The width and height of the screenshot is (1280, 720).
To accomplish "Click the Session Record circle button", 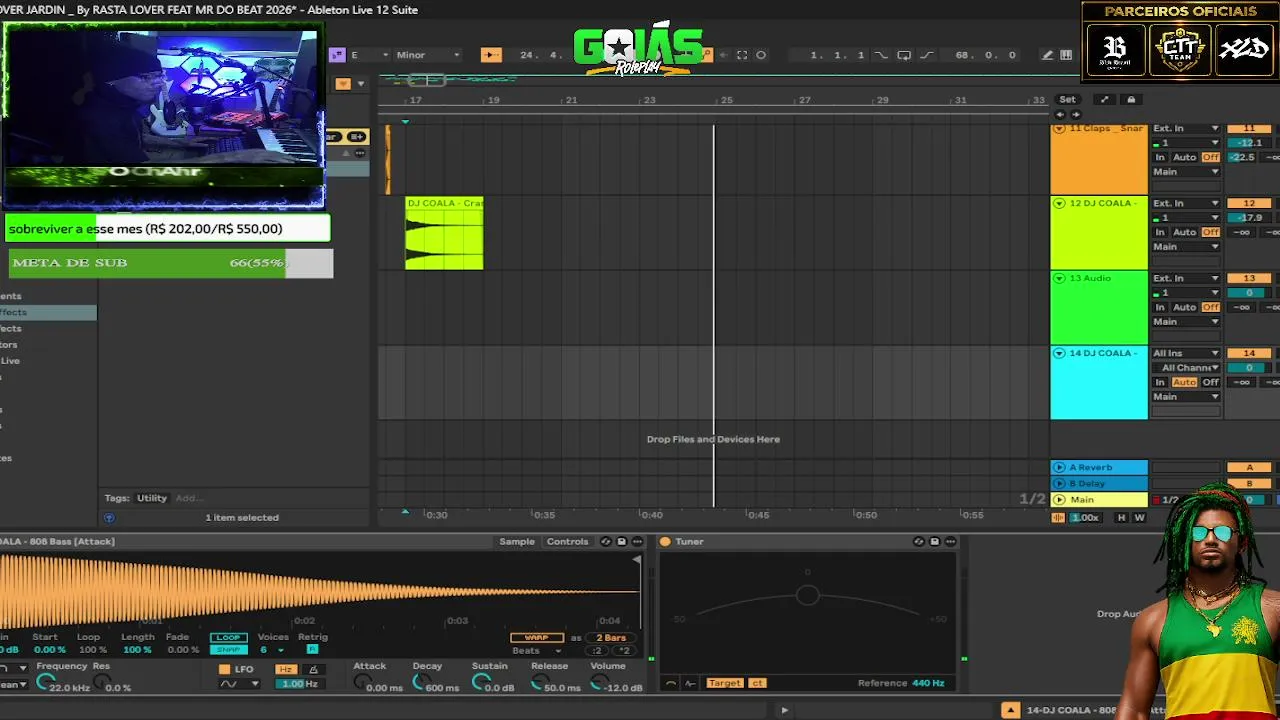I will (761, 55).
